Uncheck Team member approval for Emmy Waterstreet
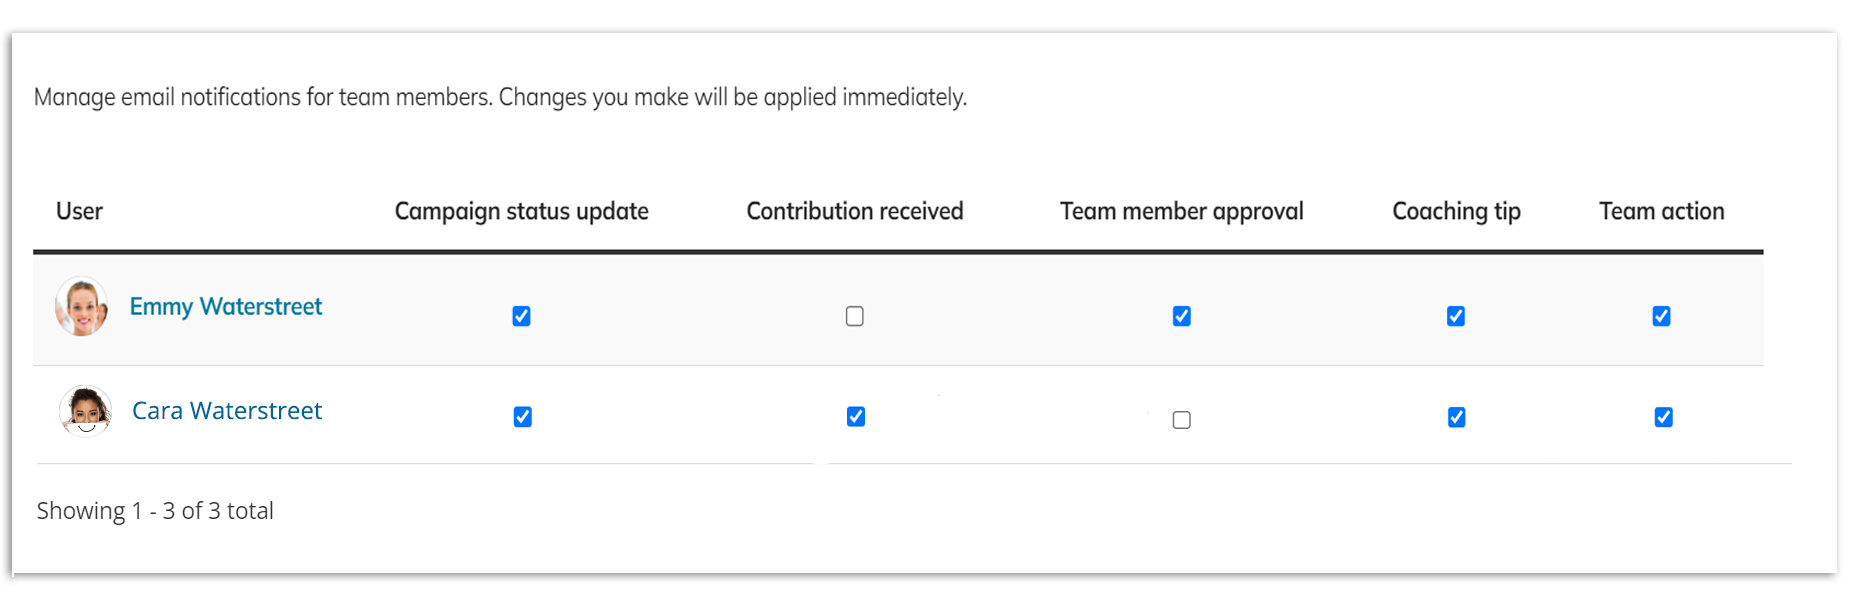1867x604 pixels. (1181, 316)
